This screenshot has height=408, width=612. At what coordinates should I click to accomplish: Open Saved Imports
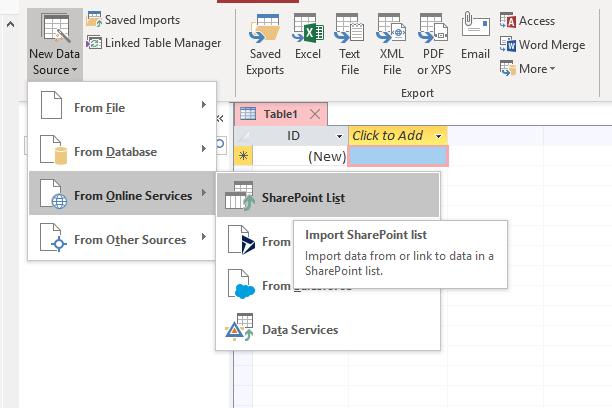click(x=133, y=20)
